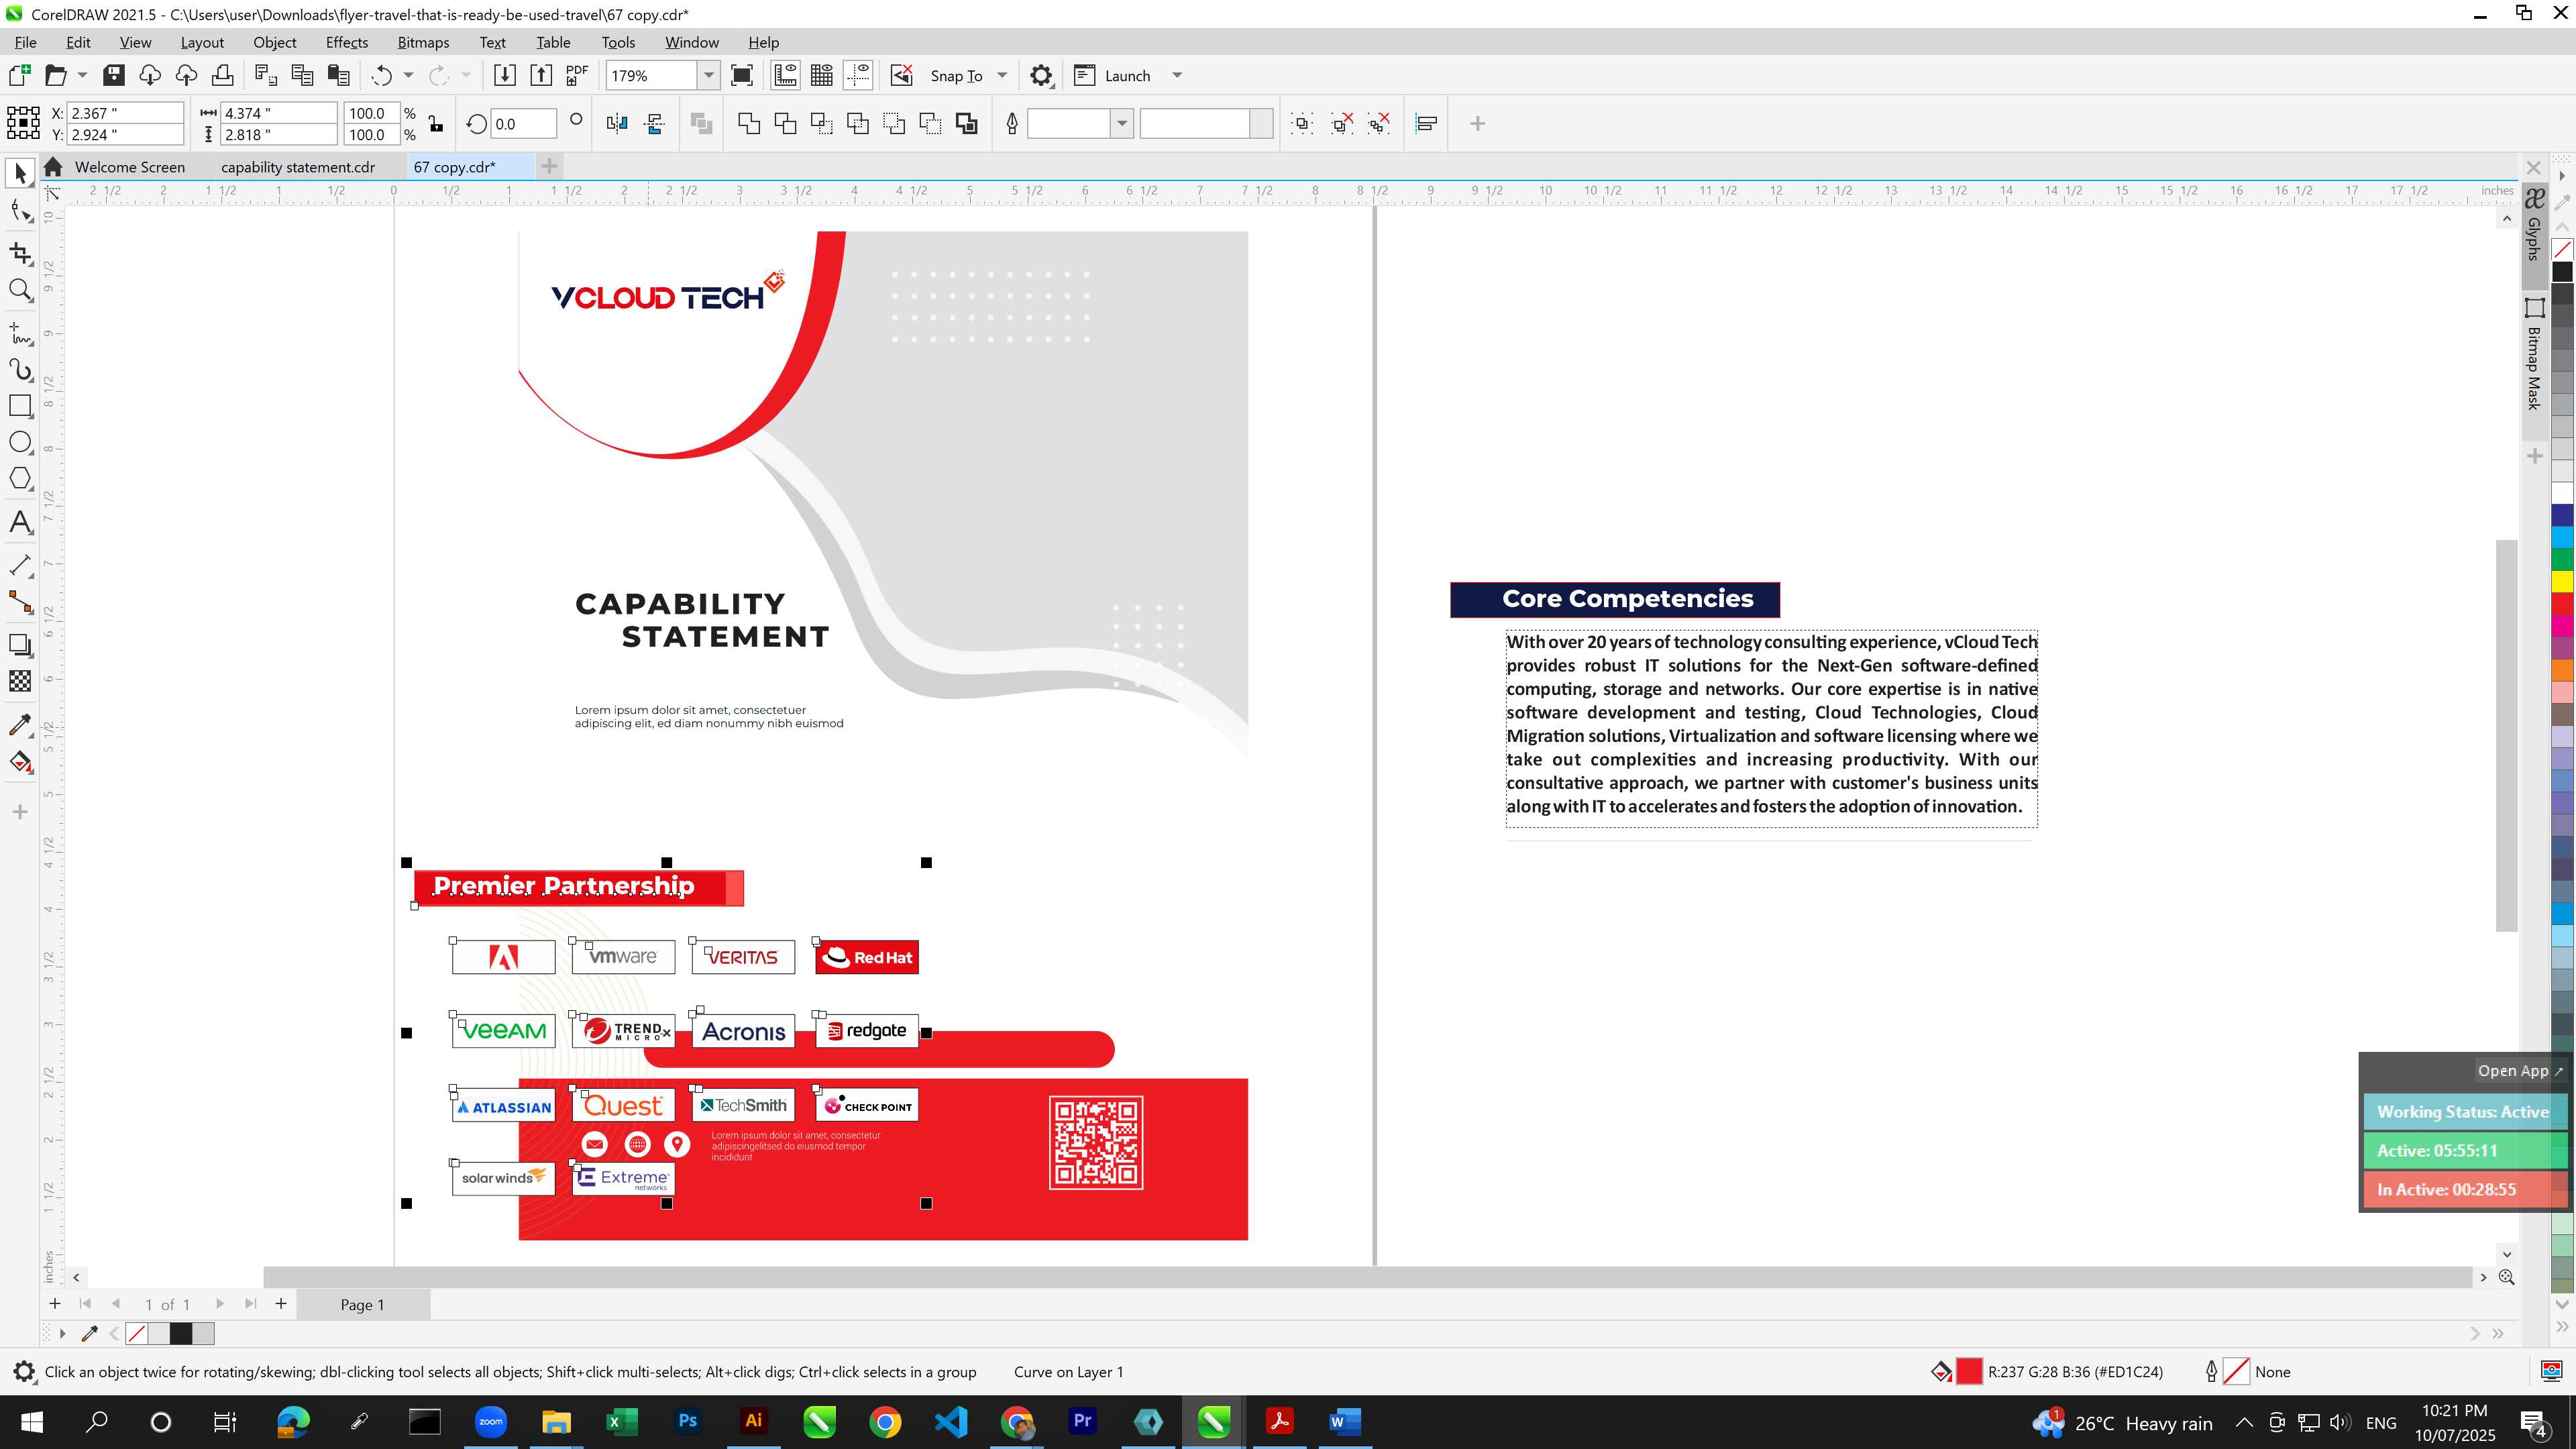Switch to Welcome Screen tab

point(130,167)
